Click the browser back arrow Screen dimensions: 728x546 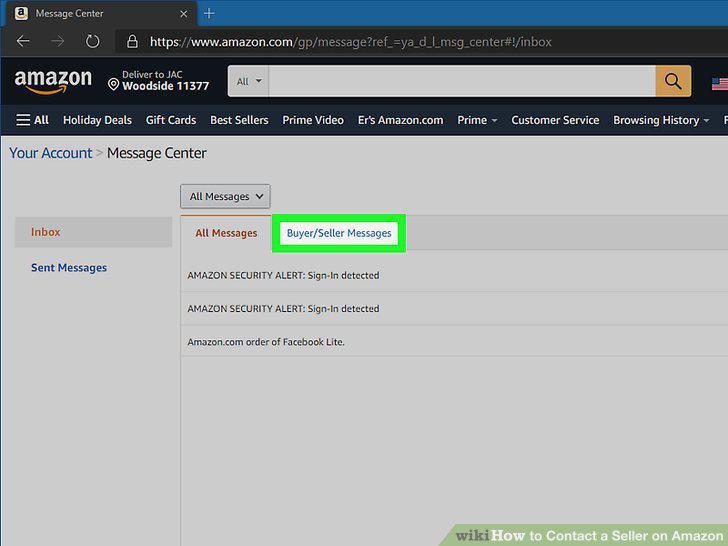tap(23, 41)
